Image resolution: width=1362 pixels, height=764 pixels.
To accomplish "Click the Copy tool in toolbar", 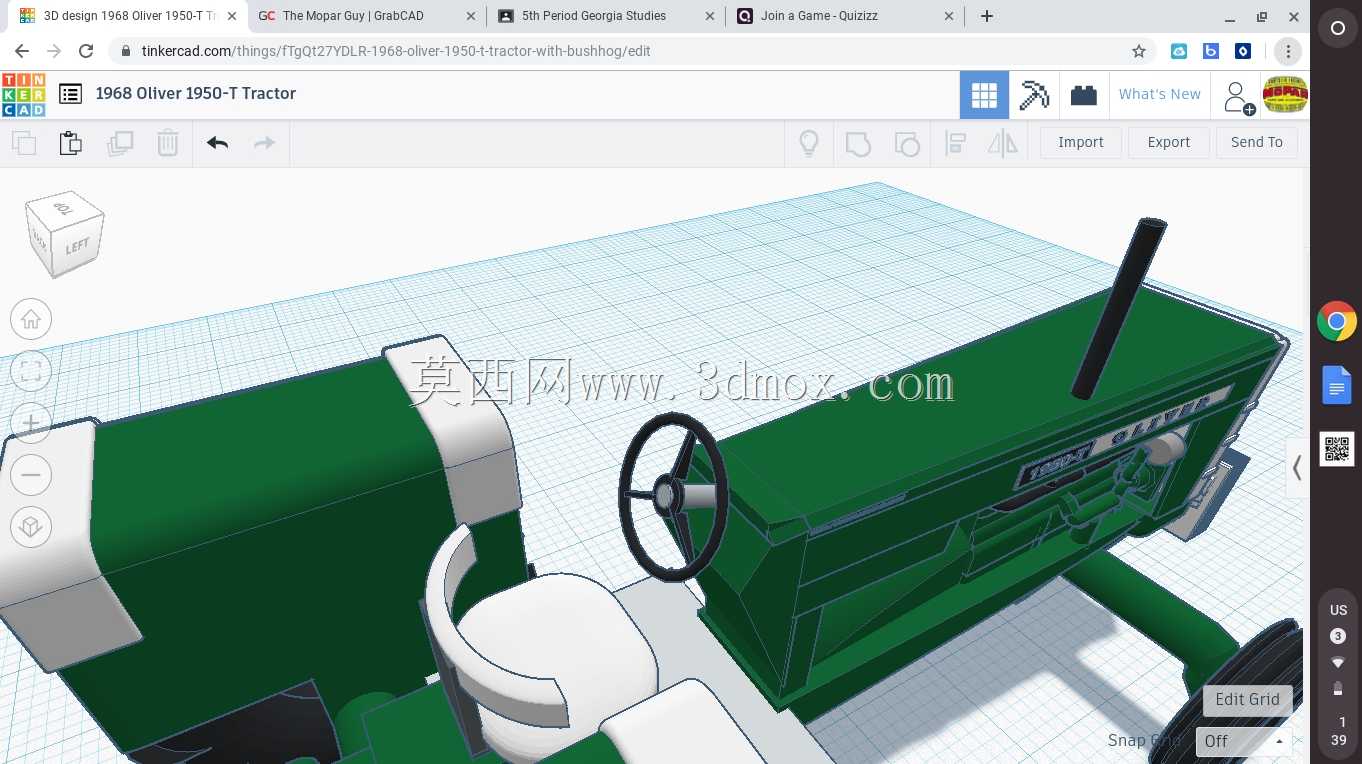I will [24, 143].
